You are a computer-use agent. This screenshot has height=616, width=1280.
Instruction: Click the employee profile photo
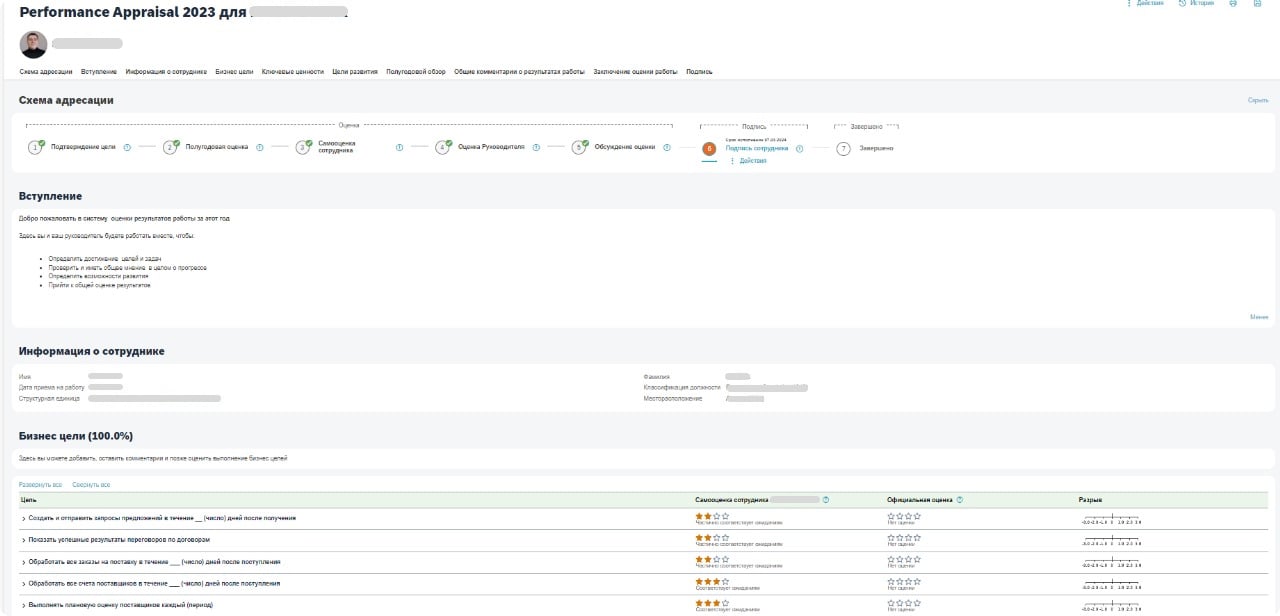click(x=33, y=45)
